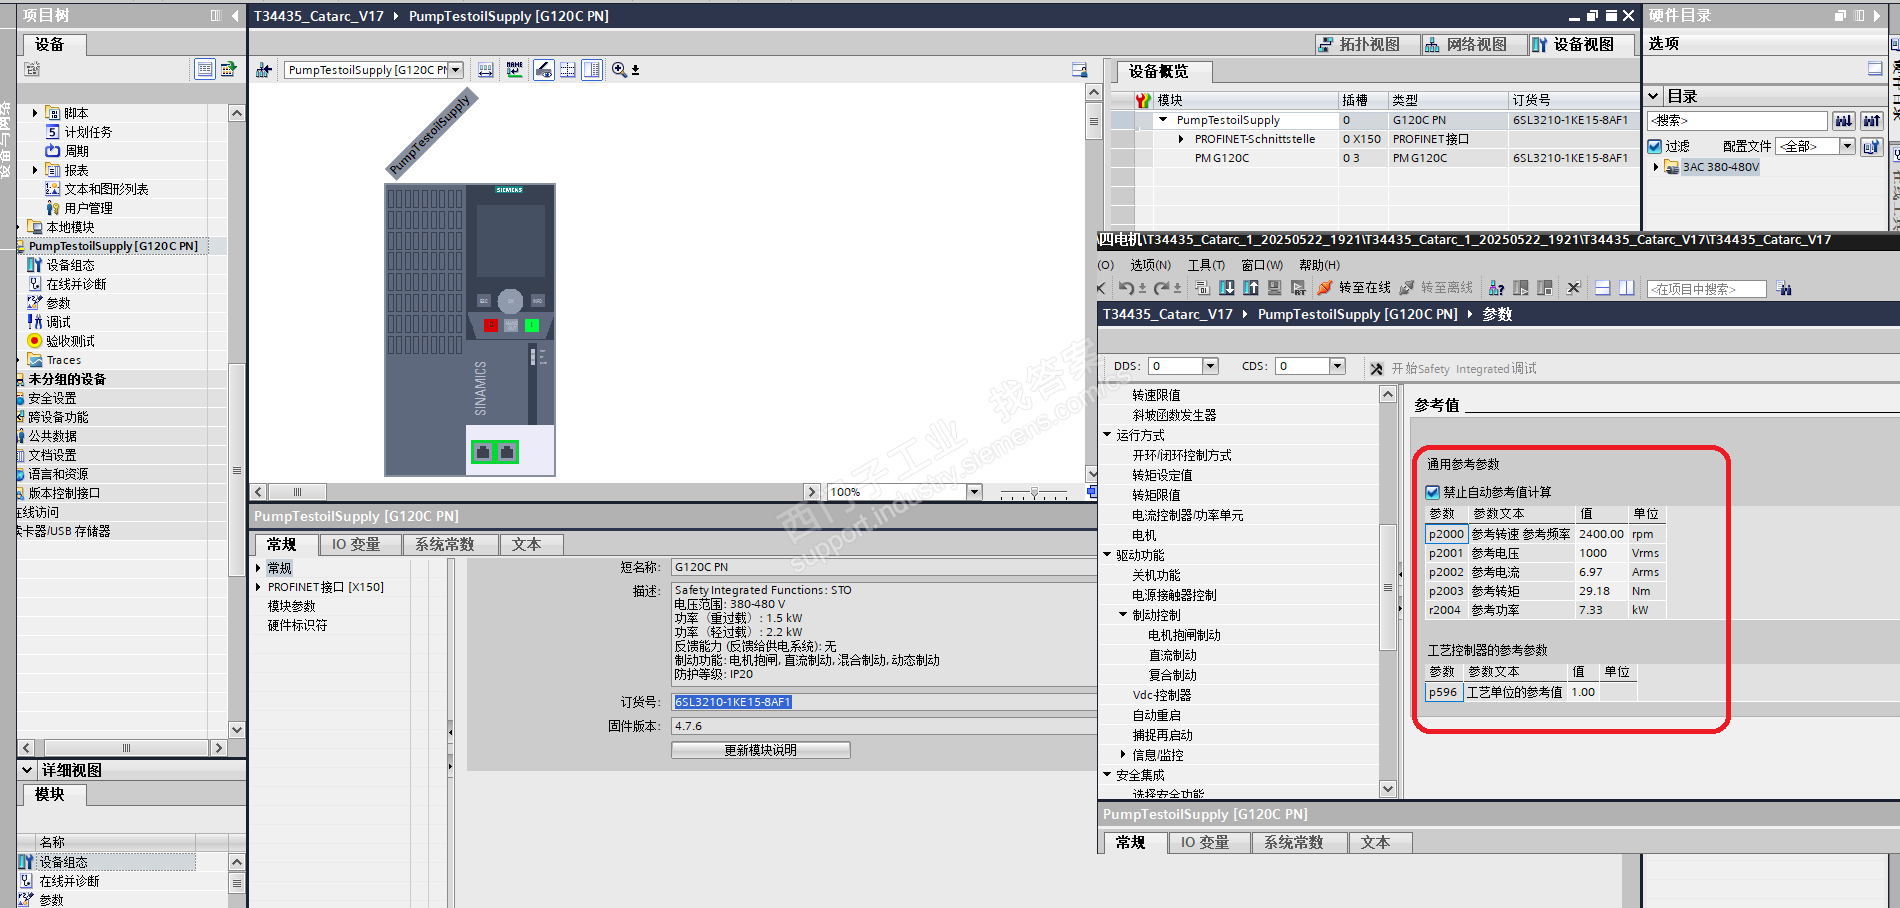This screenshot has height=908, width=1900.
Task: Click the p596 工艺单位的参考值 value 1.00
Action: click(1583, 692)
